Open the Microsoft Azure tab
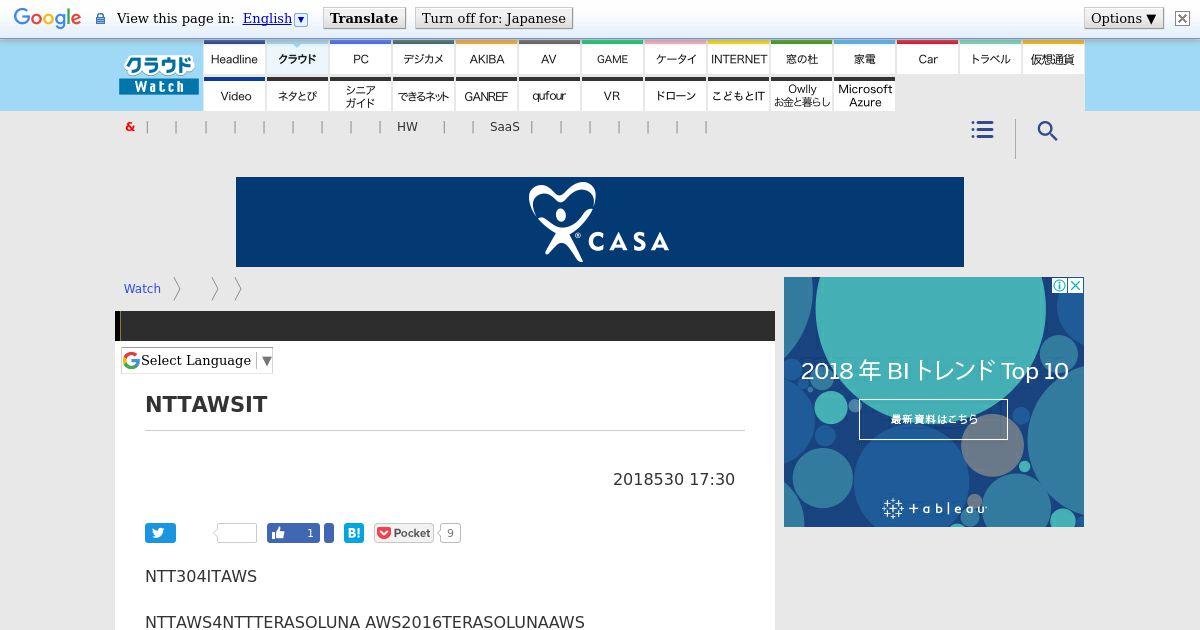Image resolution: width=1200 pixels, height=630 pixels. coord(864,95)
